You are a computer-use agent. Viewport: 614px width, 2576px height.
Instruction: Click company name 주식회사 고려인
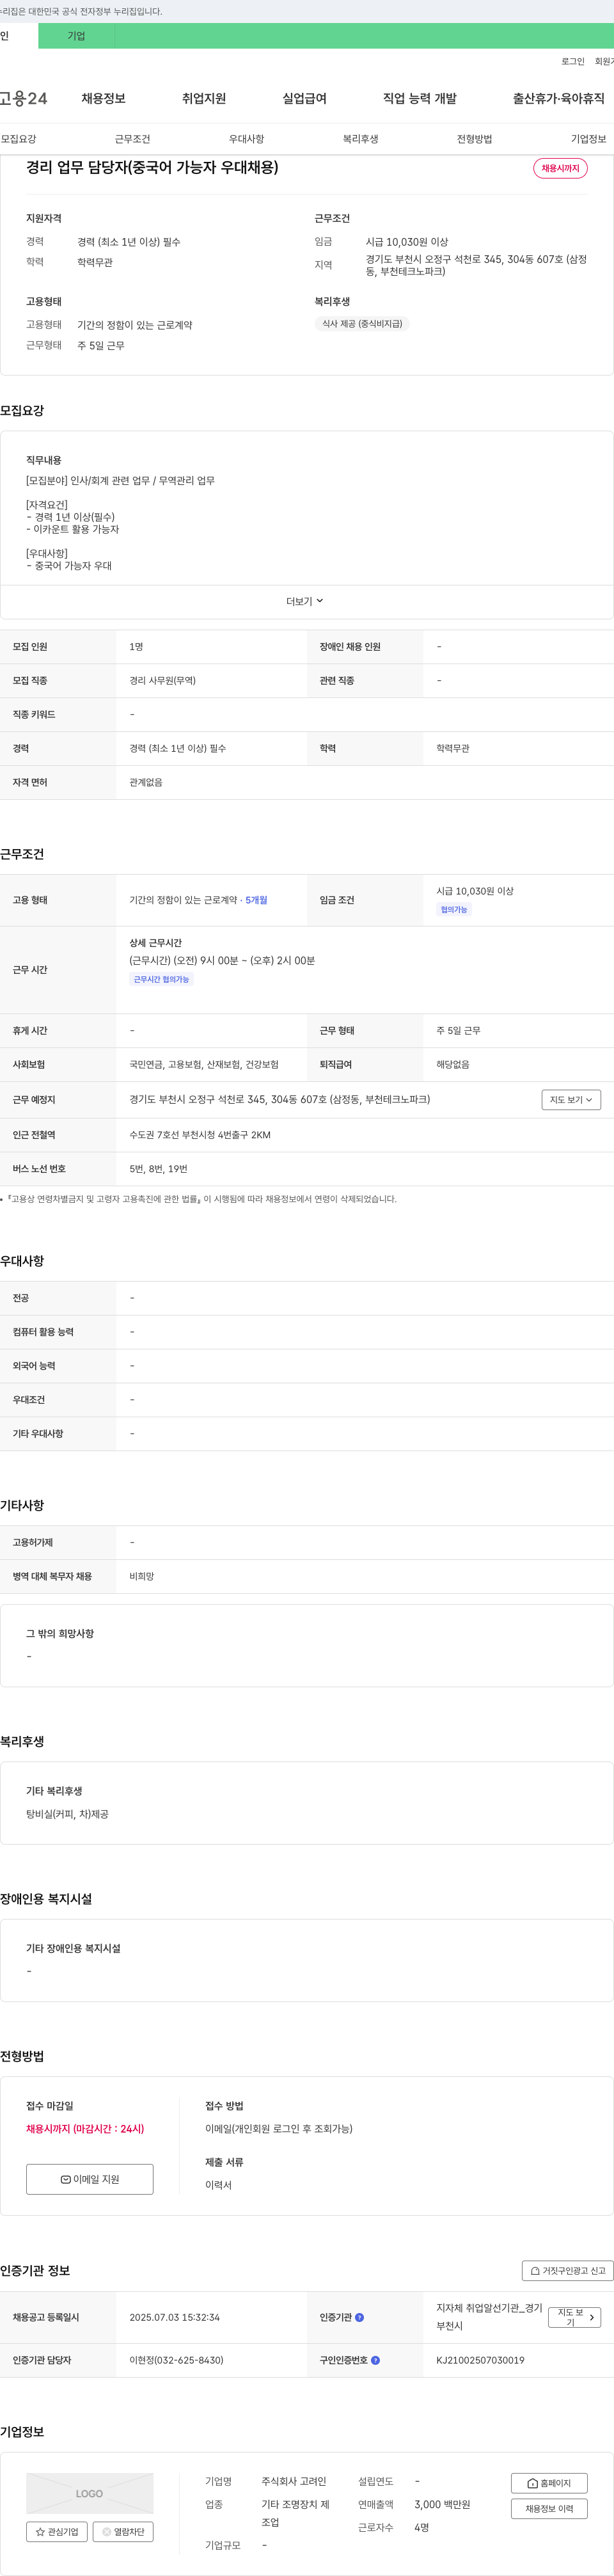pos(294,2481)
